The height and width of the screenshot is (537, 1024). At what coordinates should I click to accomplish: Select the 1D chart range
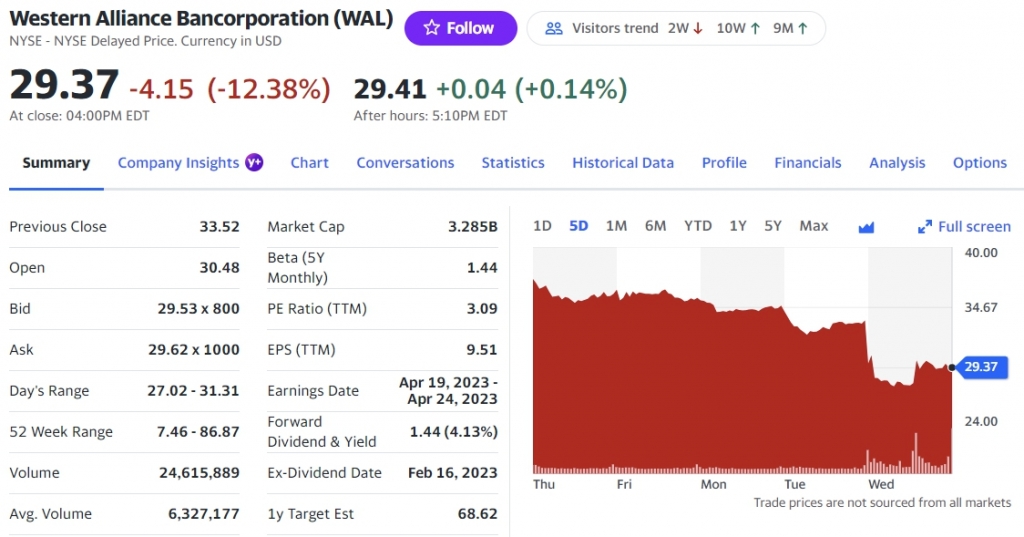tap(542, 226)
